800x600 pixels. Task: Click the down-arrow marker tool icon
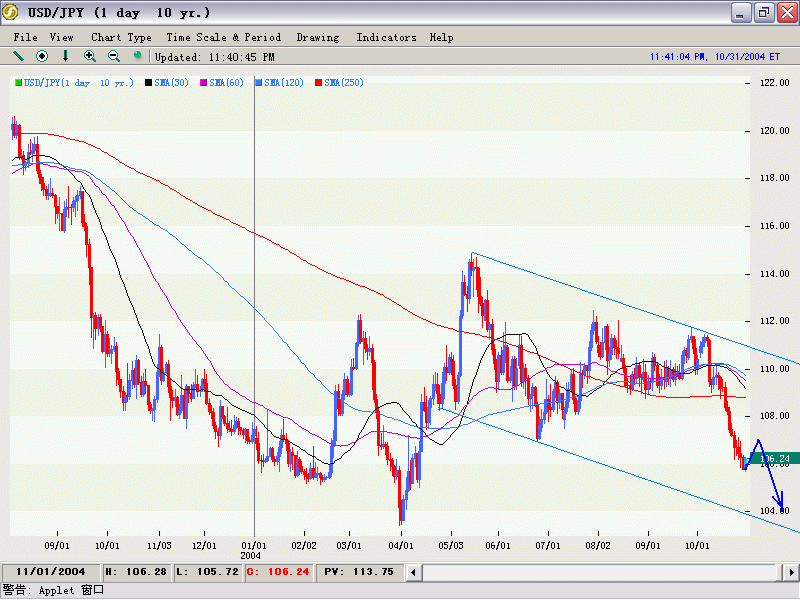(x=66, y=56)
